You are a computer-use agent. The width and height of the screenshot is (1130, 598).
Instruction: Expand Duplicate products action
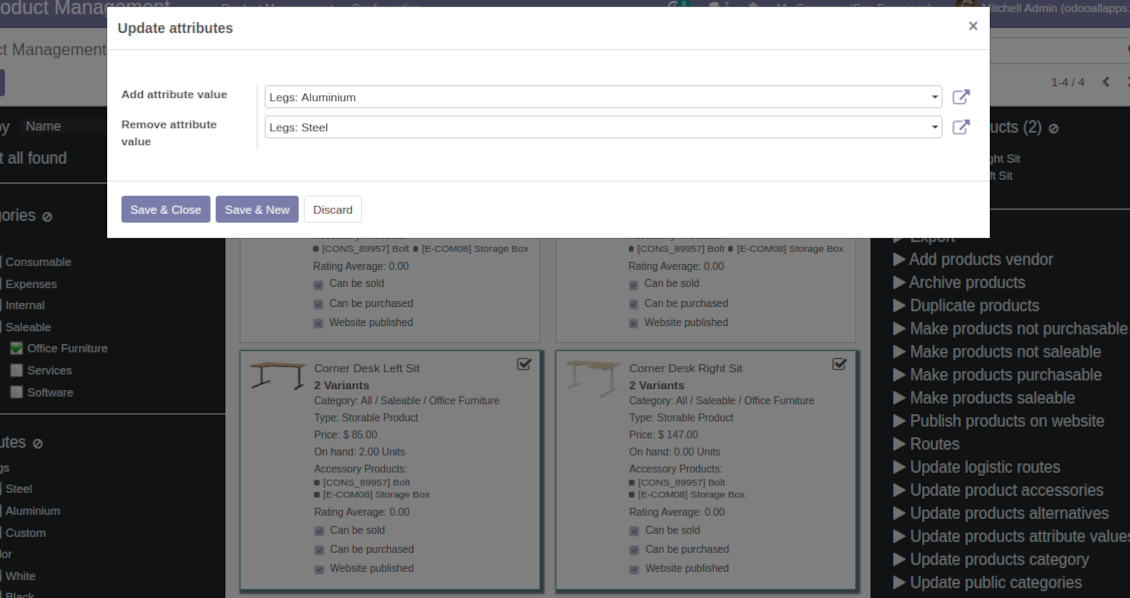point(966,305)
